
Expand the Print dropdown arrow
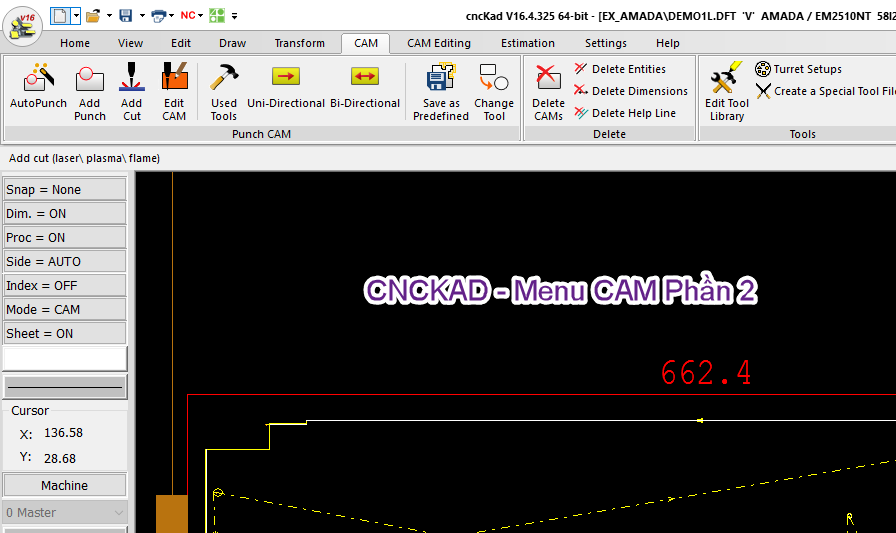pos(171,15)
